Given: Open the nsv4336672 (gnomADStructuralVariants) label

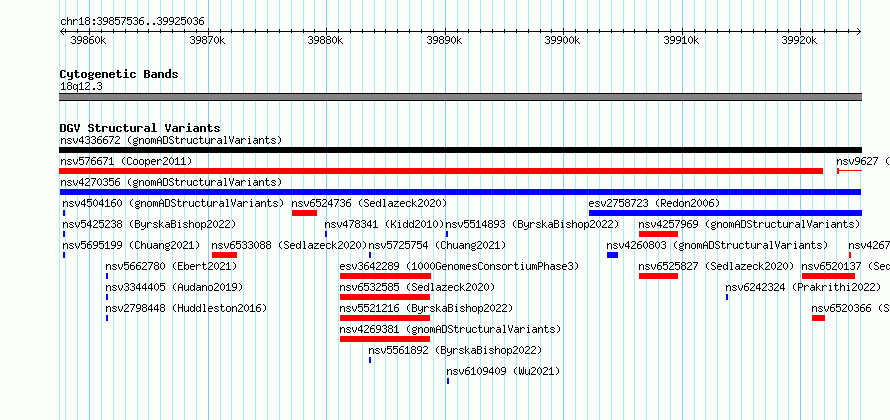Looking at the screenshot, I should tap(171, 140).
